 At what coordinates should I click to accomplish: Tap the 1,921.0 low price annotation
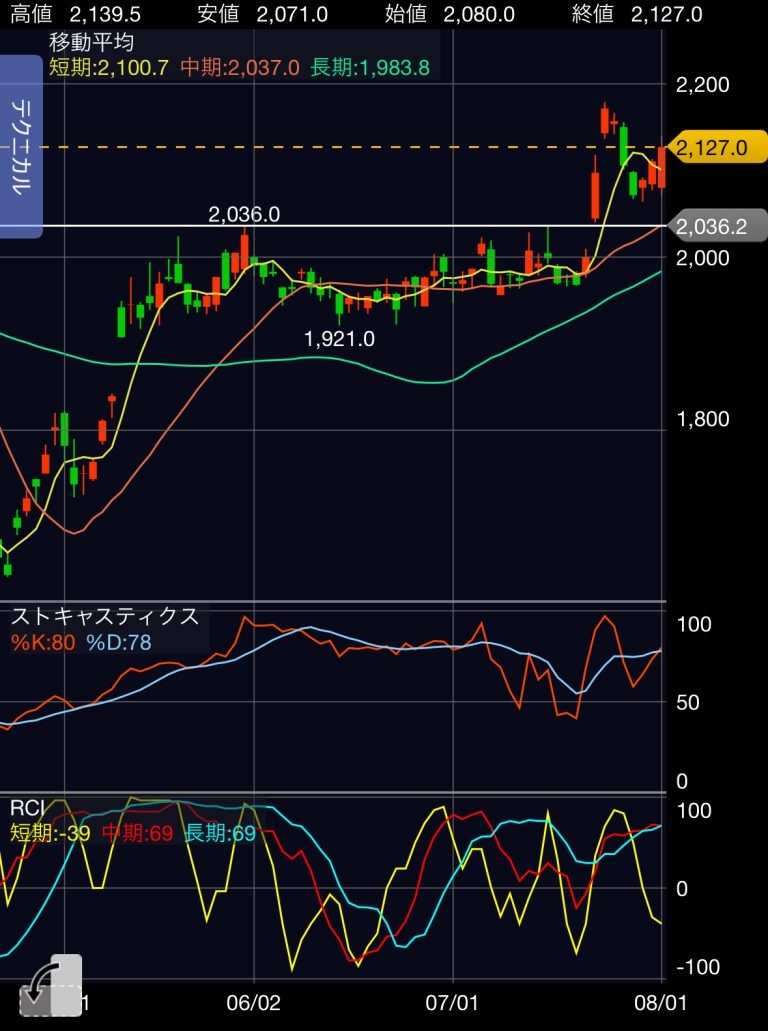[x=339, y=339]
